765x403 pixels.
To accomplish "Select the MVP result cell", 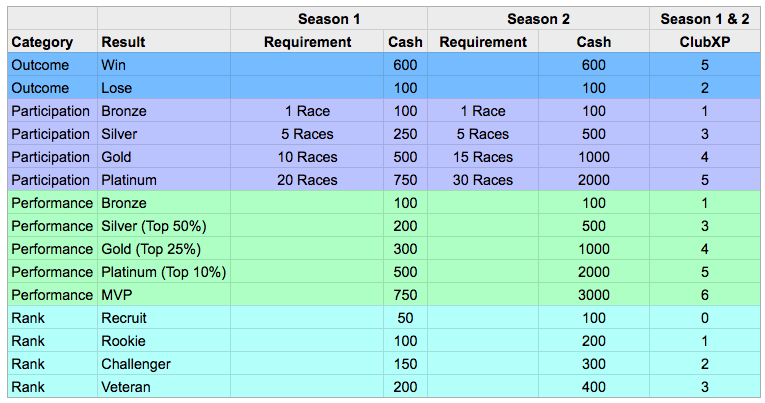I will click(117, 295).
